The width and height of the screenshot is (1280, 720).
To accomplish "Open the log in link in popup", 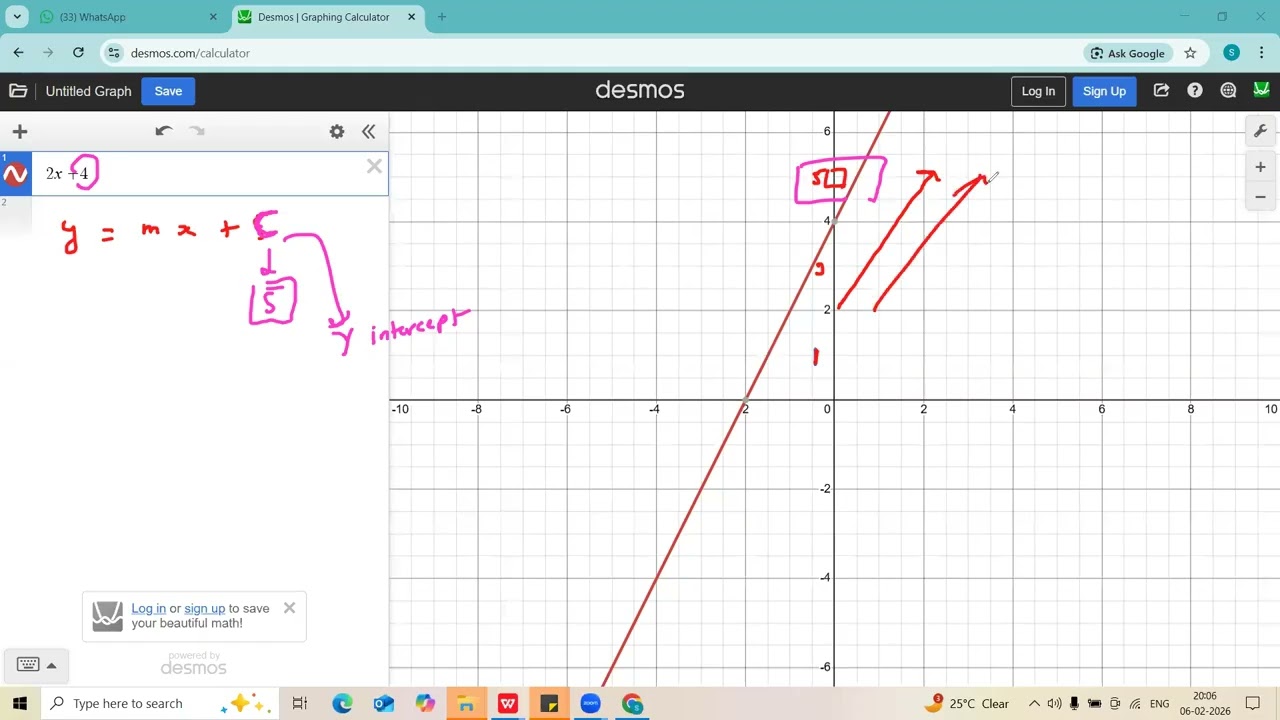I will pyautogui.click(x=149, y=608).
